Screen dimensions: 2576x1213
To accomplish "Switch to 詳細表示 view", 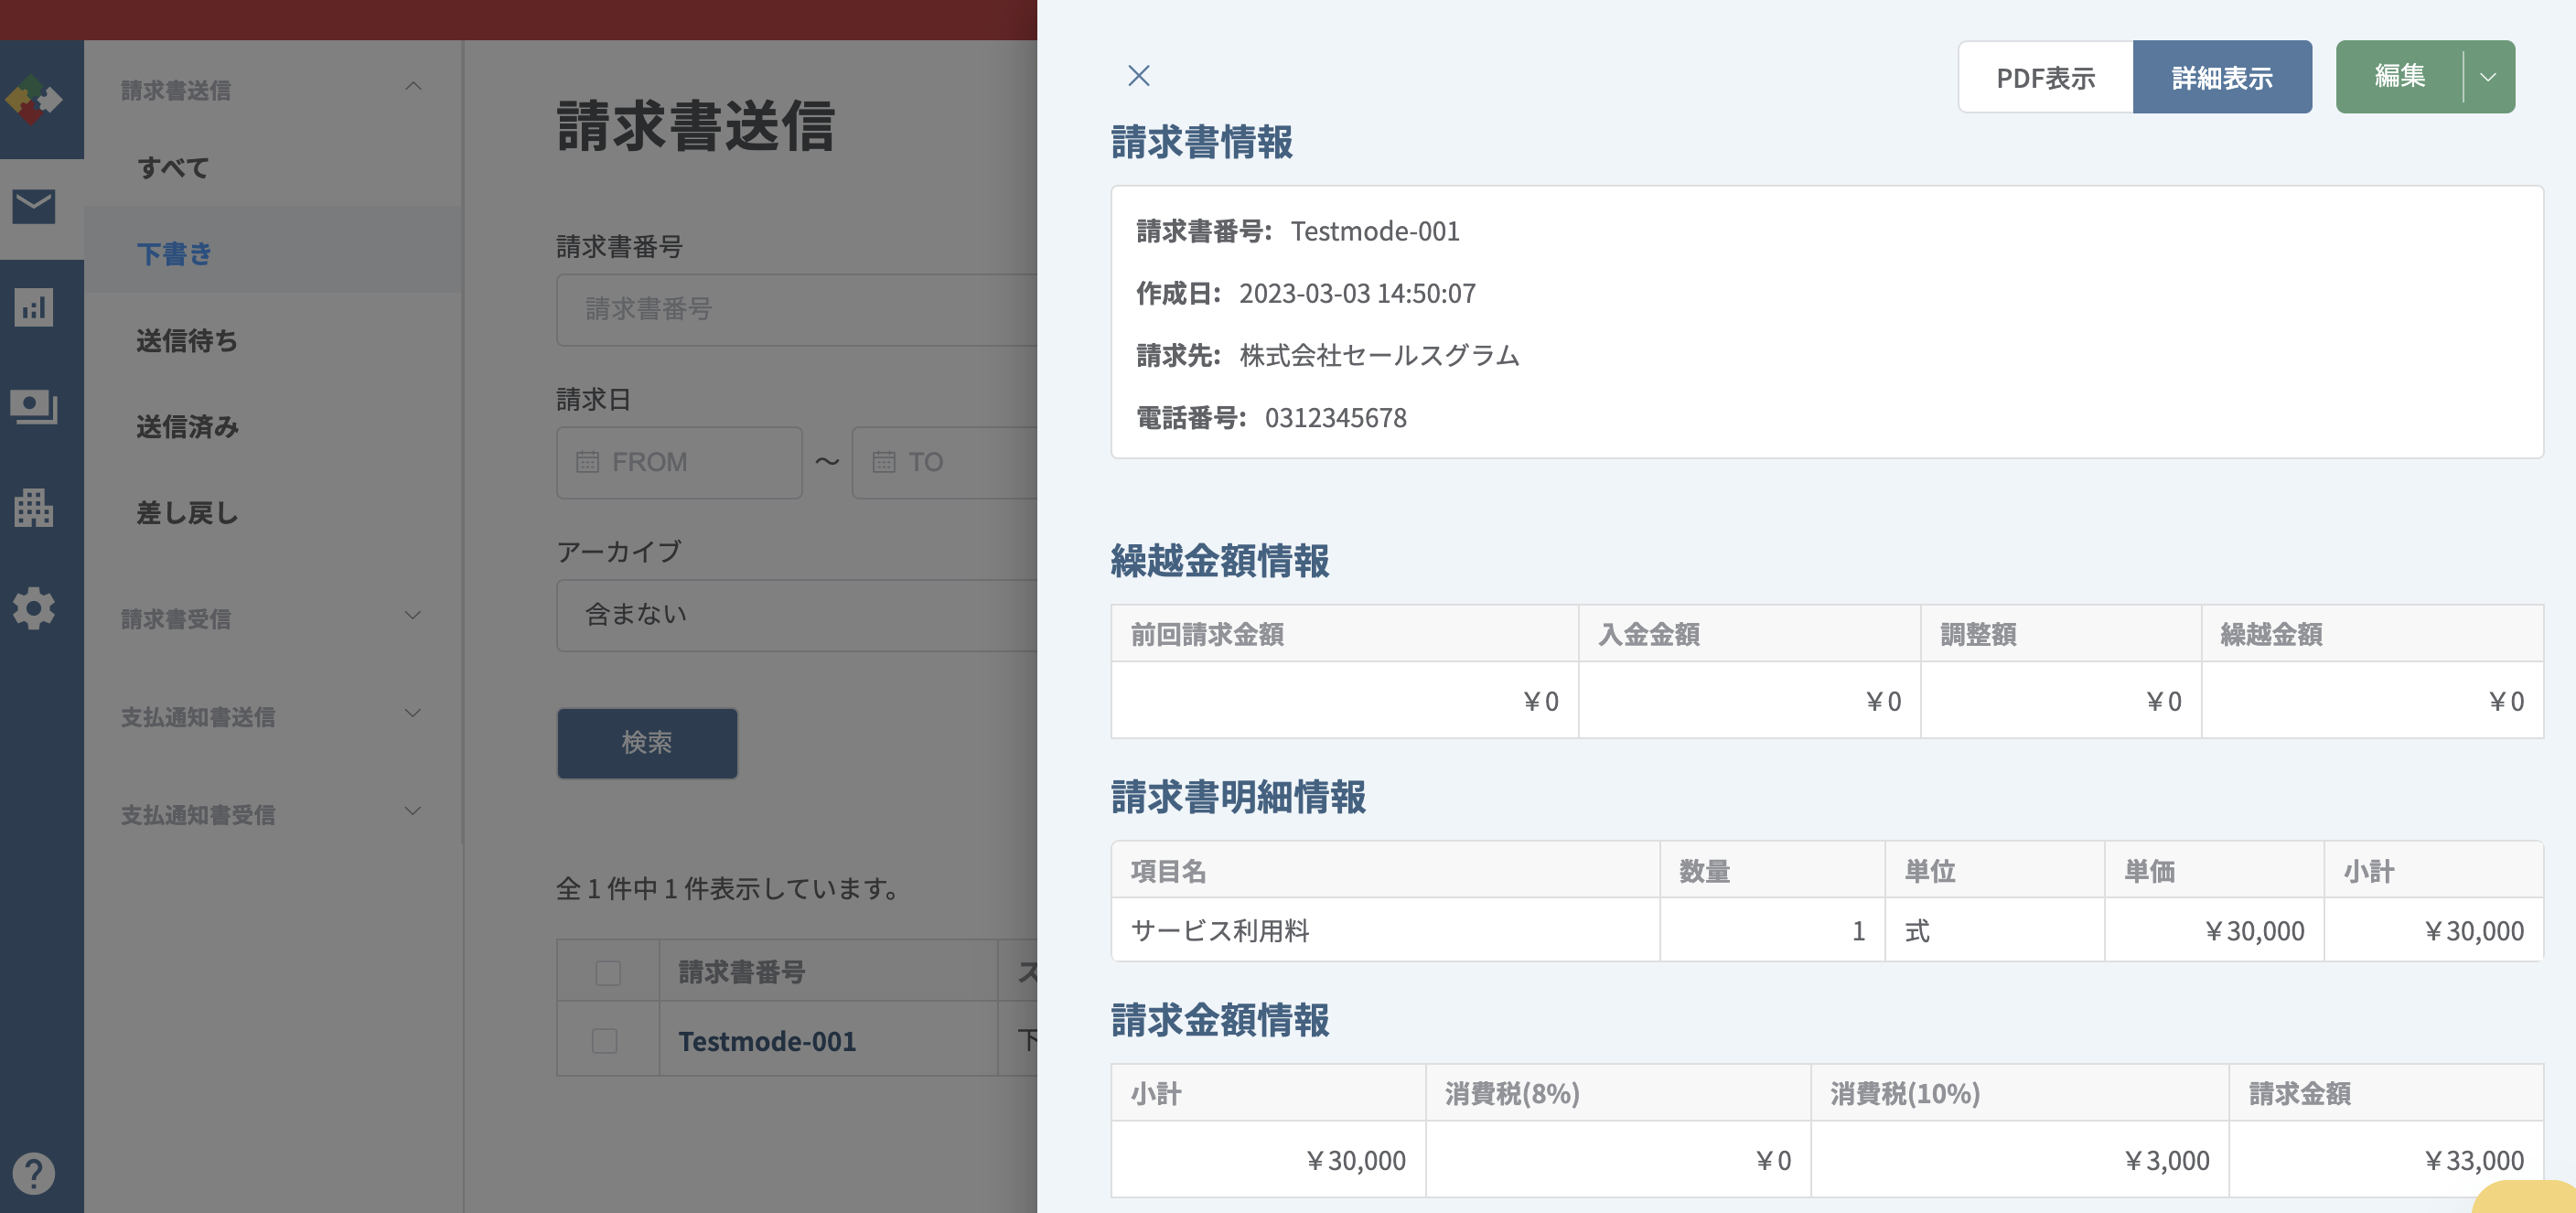I will coord(2222,77).
